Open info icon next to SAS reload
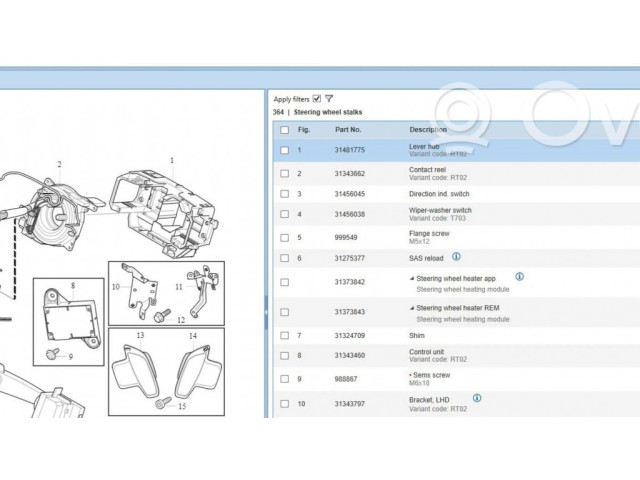This screenshot has height=480, width=640. pyautogui.click(x=456, y=257)
